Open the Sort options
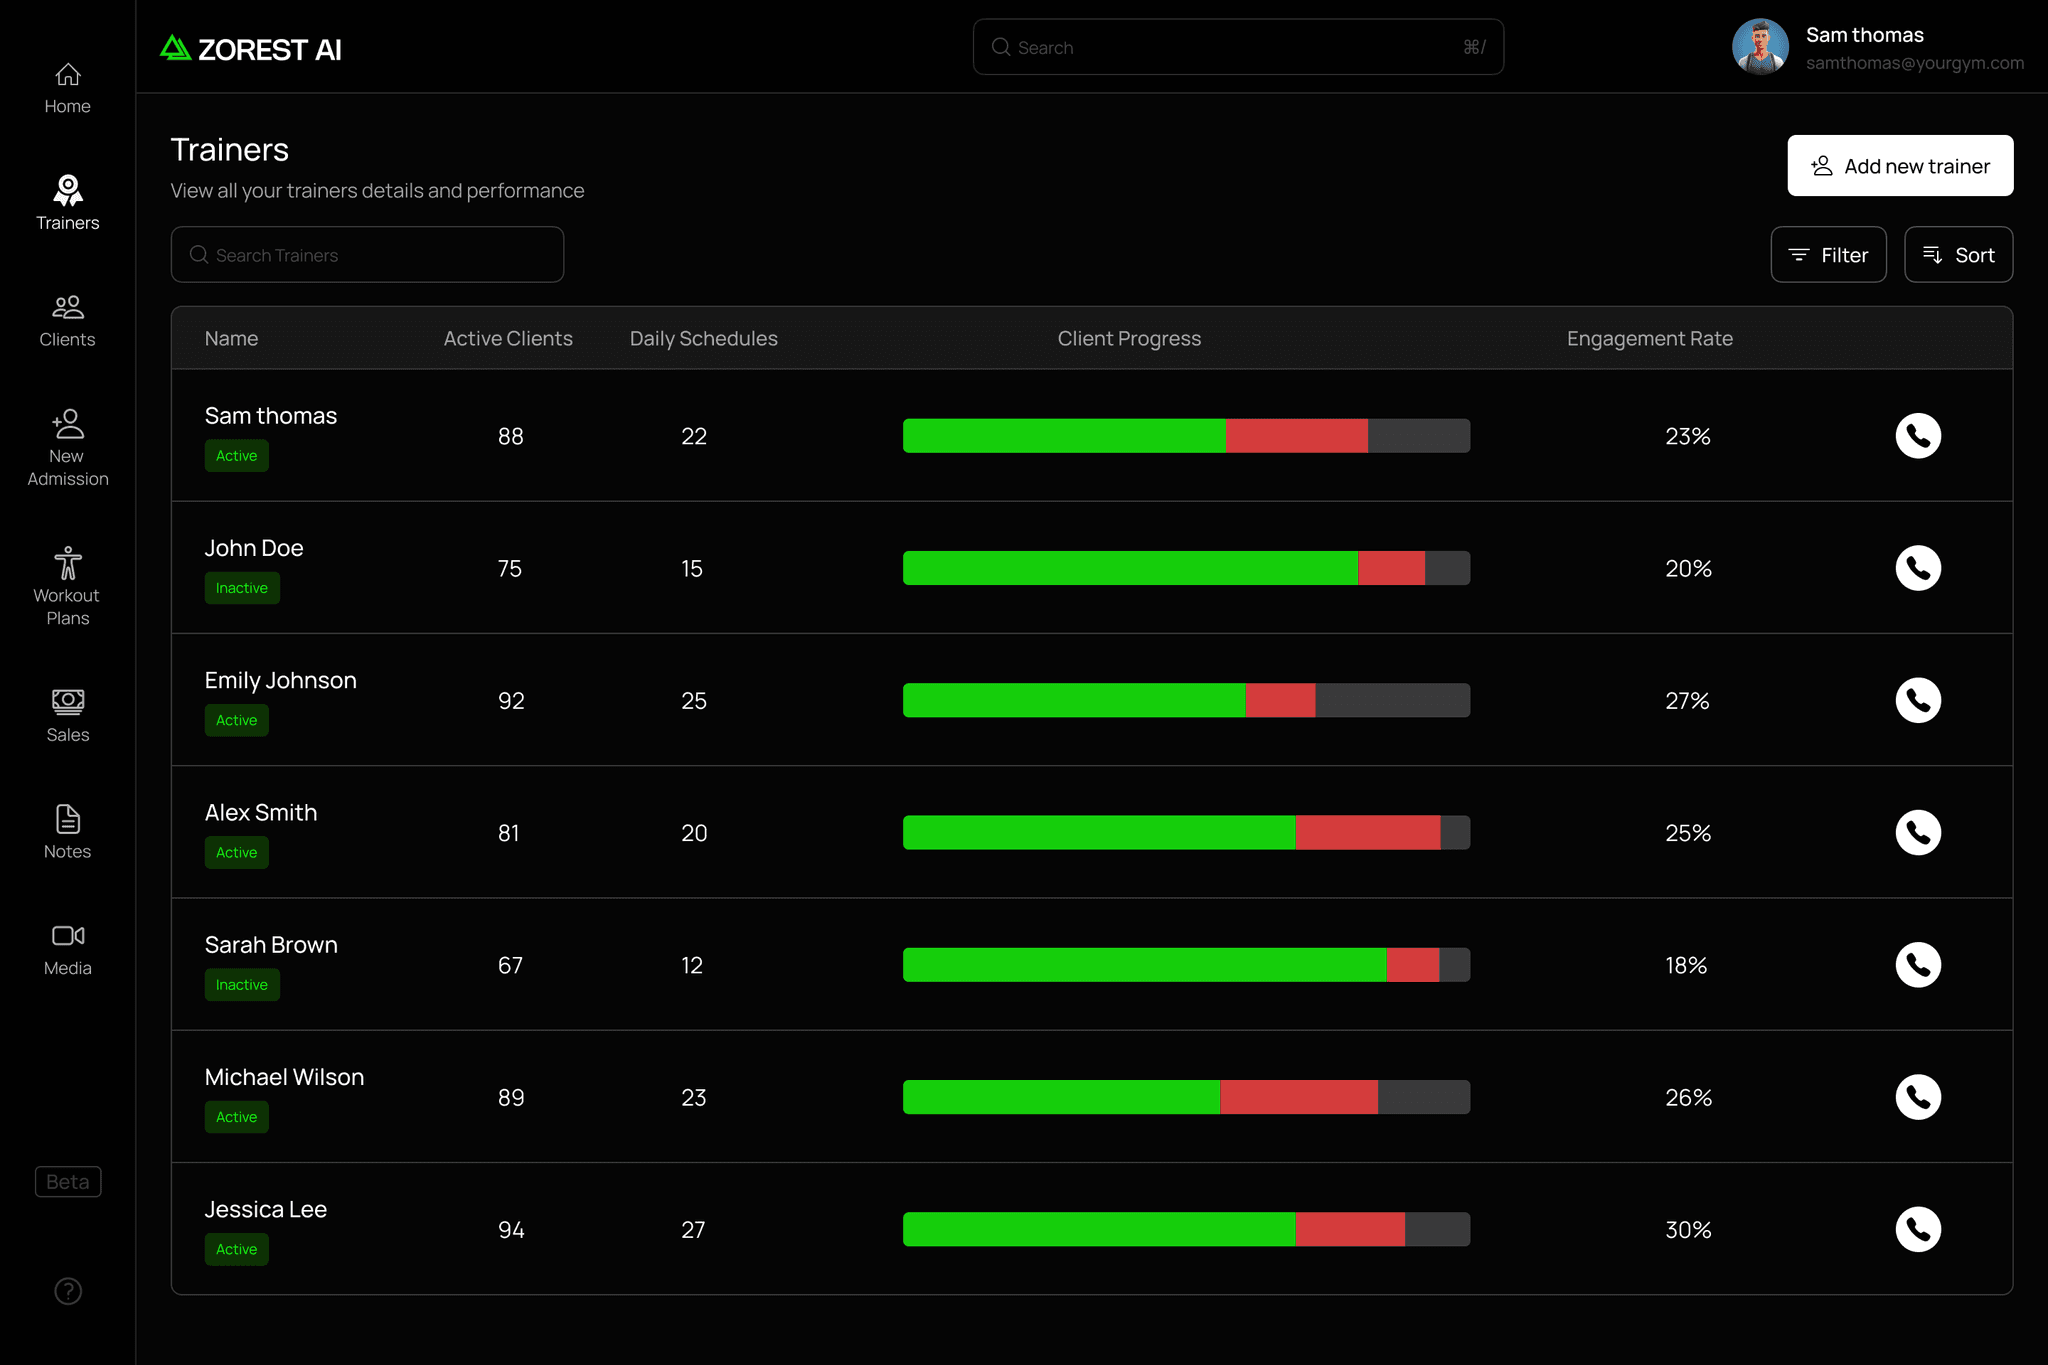Image resolution: width=2048 pixels, height=1365 pixels. click(1958, 255)
